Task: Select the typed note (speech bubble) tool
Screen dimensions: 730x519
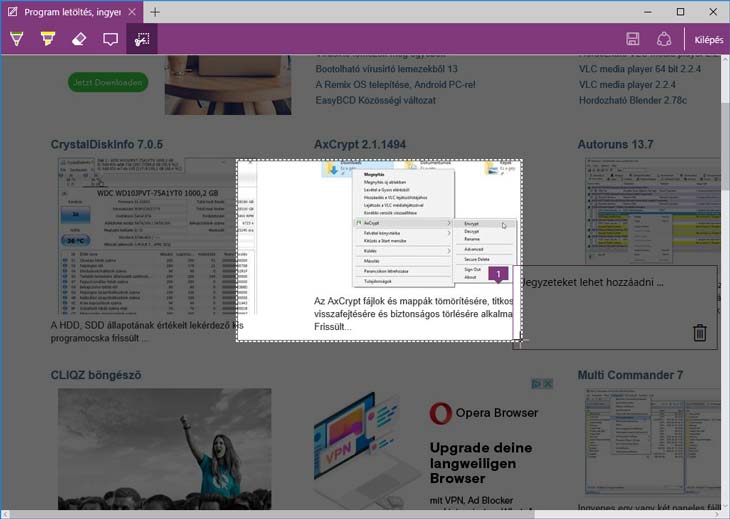Action: pos(110,40)
